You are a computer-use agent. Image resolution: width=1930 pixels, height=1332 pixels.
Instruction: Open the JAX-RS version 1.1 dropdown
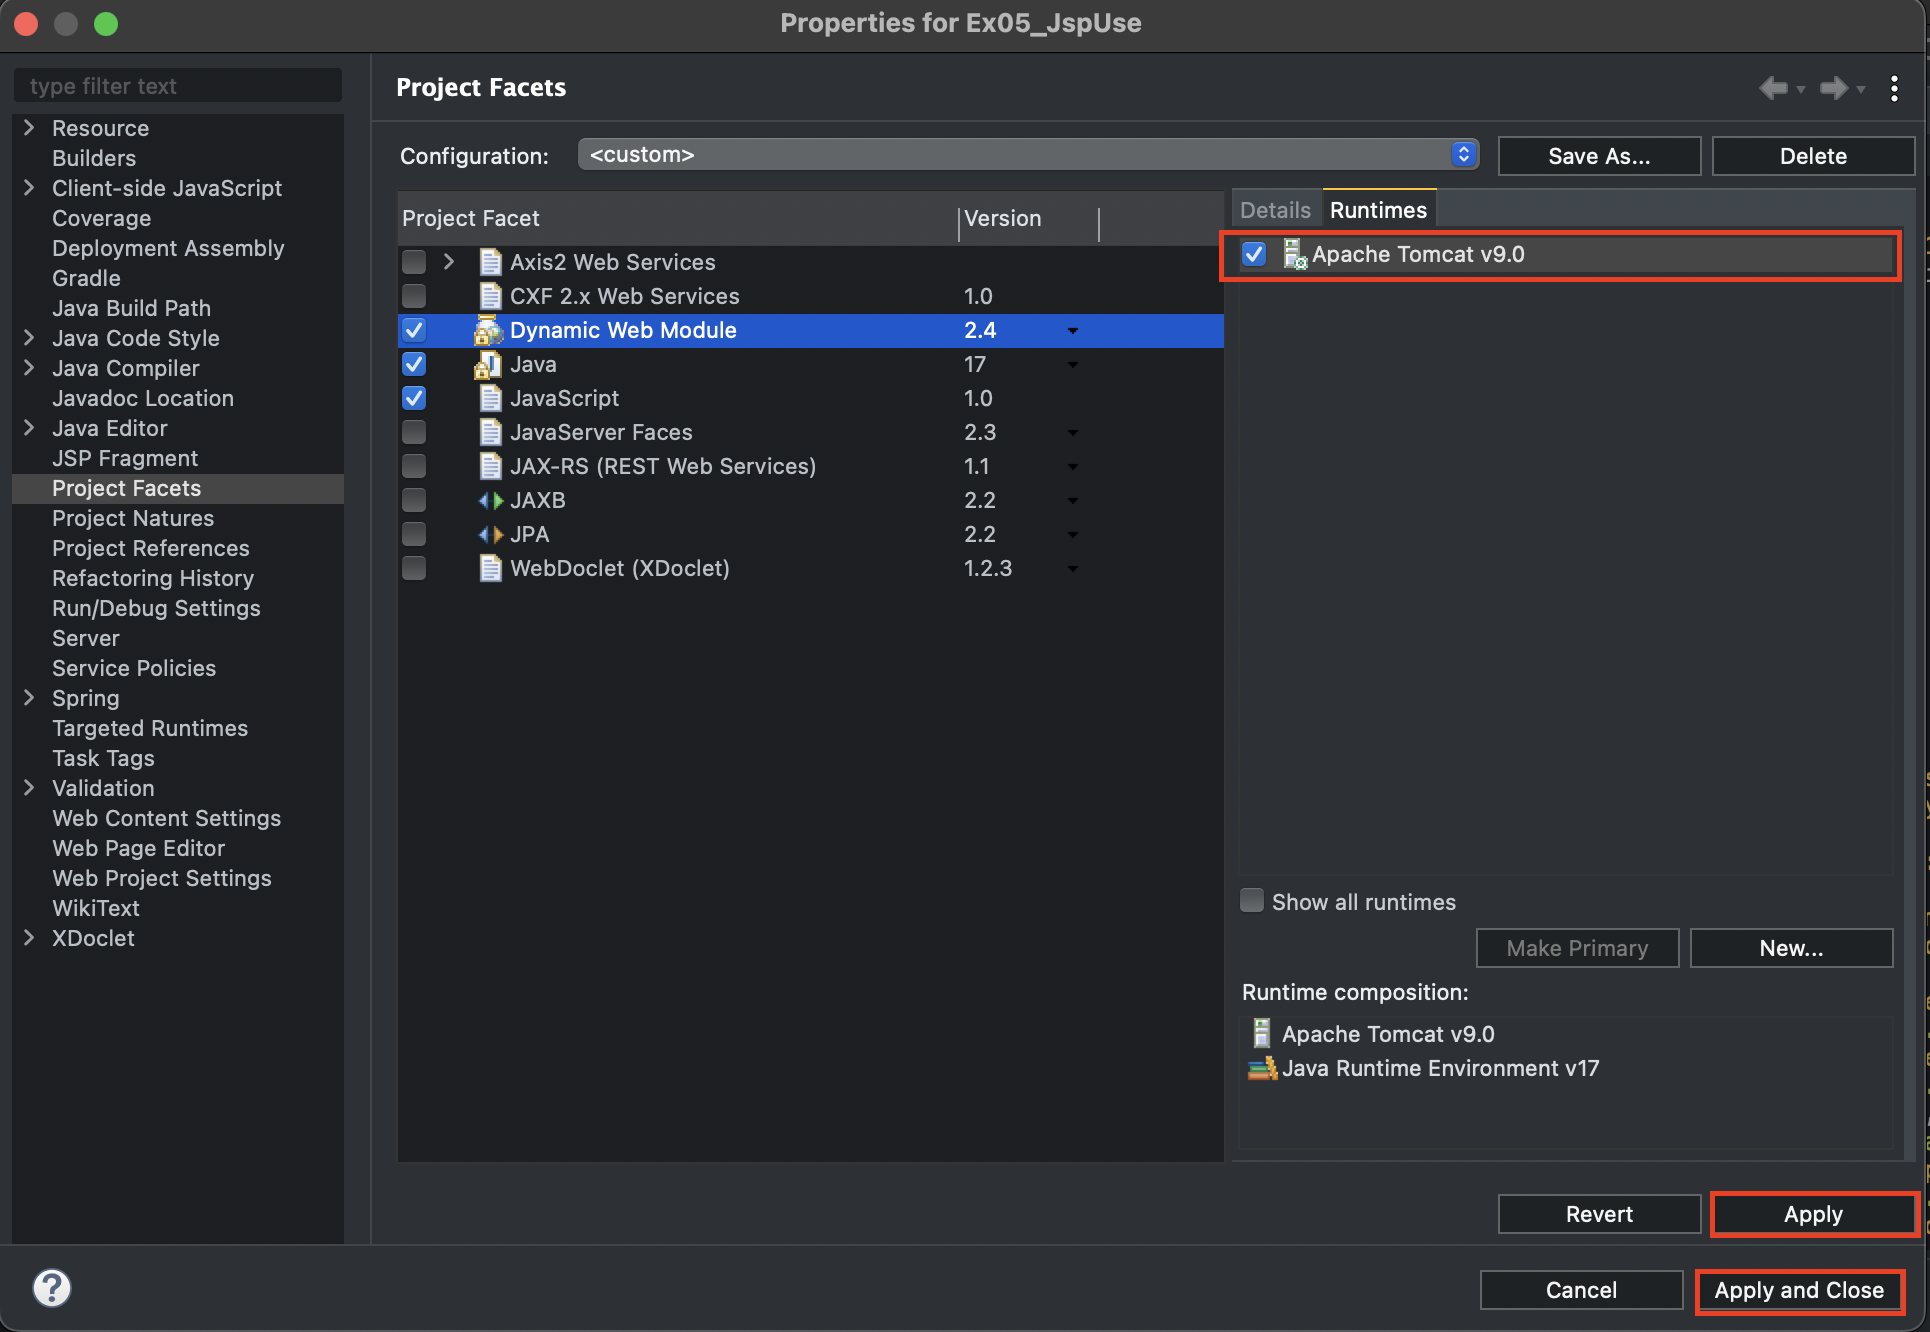tap(1072, 467)
